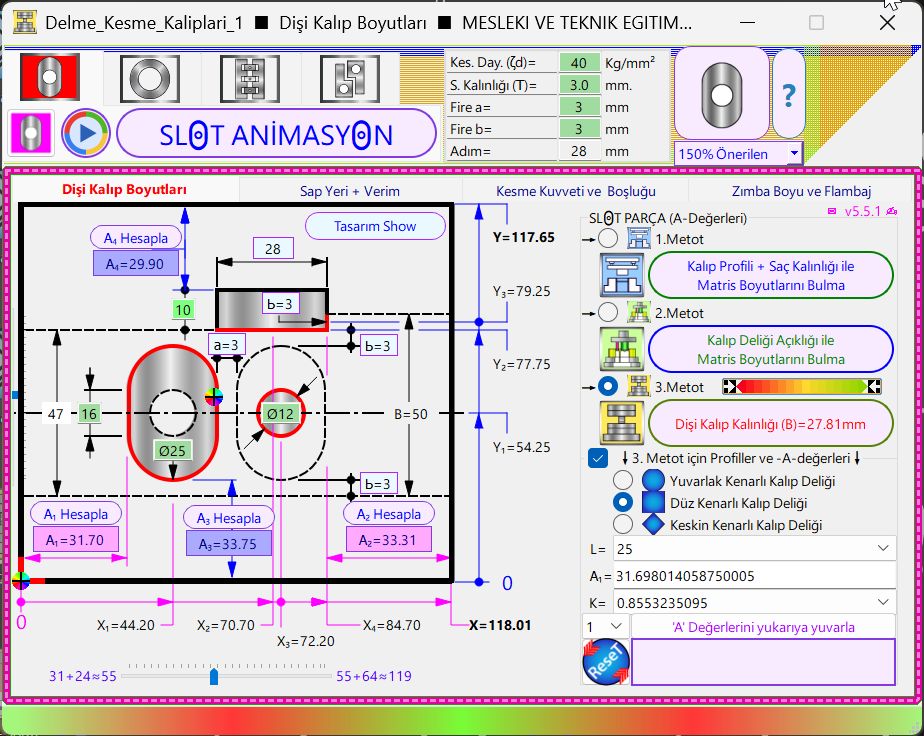Image resolution: width=924 pixels, height=736 pixels.
Task: Click the help question mark icon
Action: 789,95
